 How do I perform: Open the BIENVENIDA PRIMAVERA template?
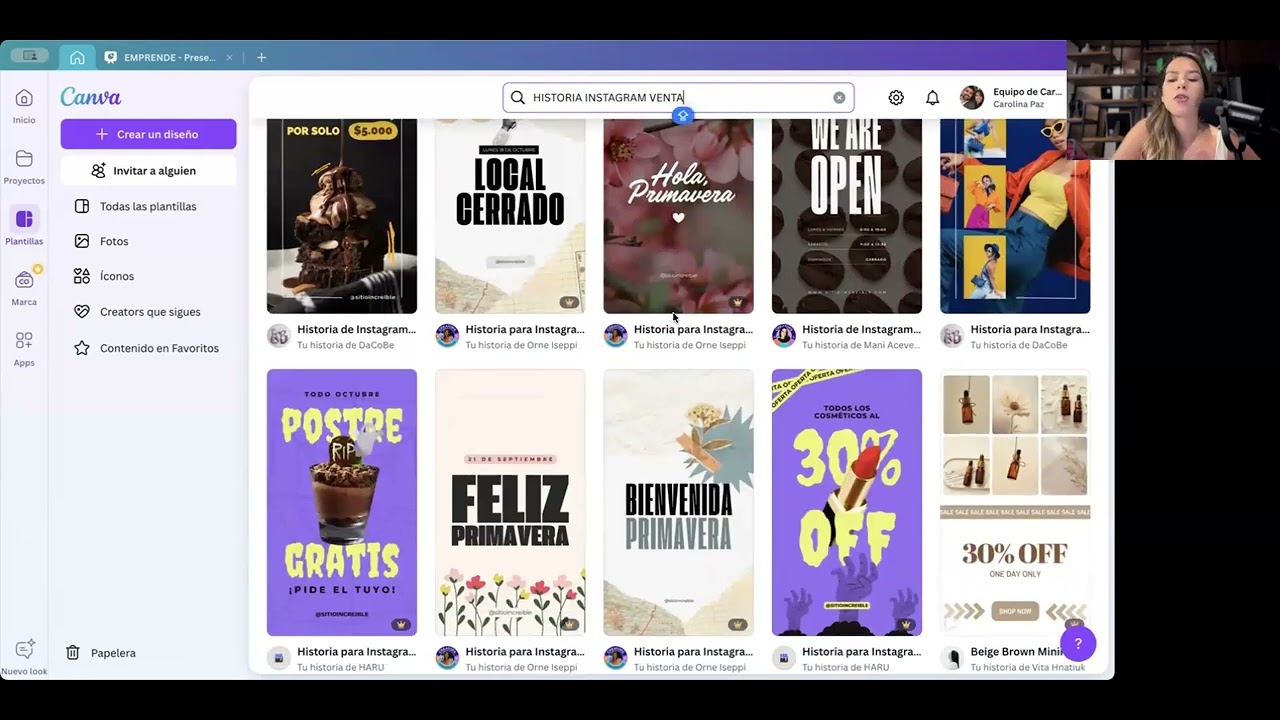click(x=678, y=502)
